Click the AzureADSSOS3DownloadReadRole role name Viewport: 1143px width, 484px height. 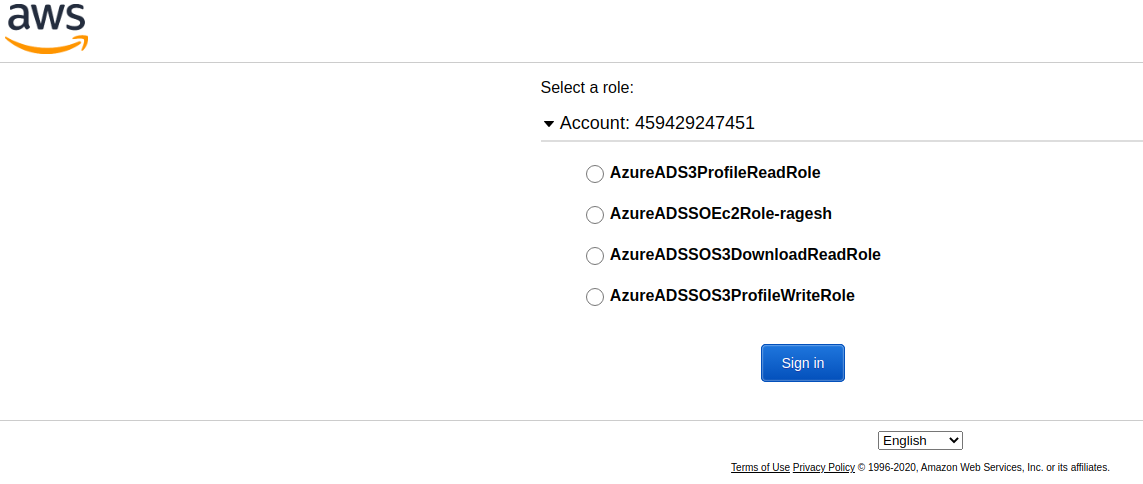pos(745,254)
